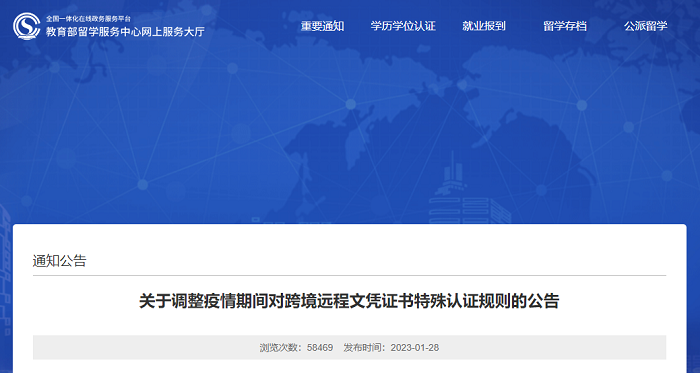Click the 全国一体化在线政务服务平台 tagline
700x373 pixels.
89,19
